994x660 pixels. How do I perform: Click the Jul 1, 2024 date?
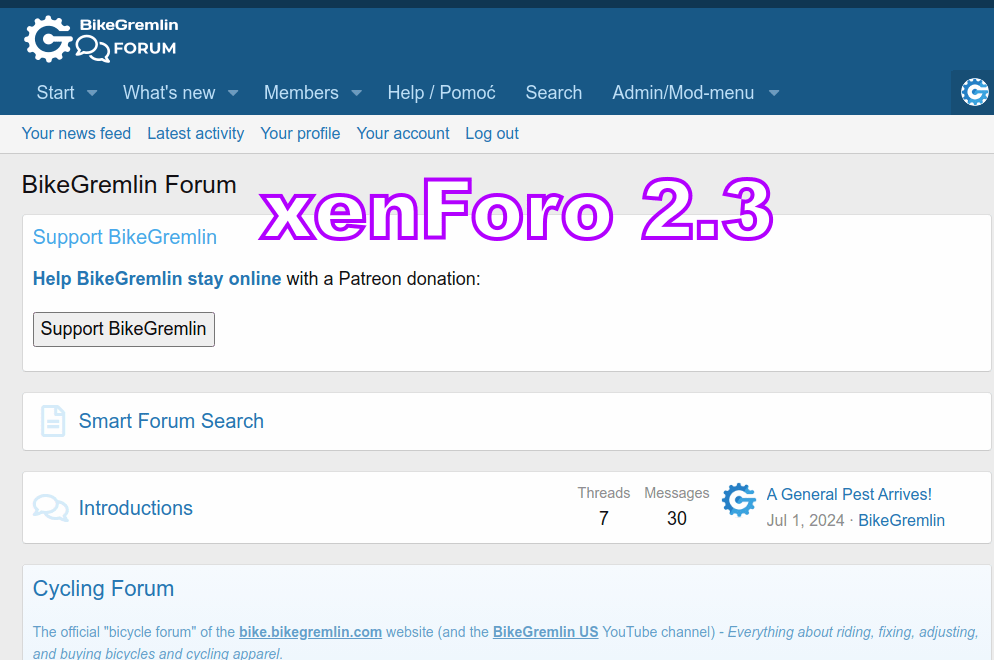click(x=805, y=521)
